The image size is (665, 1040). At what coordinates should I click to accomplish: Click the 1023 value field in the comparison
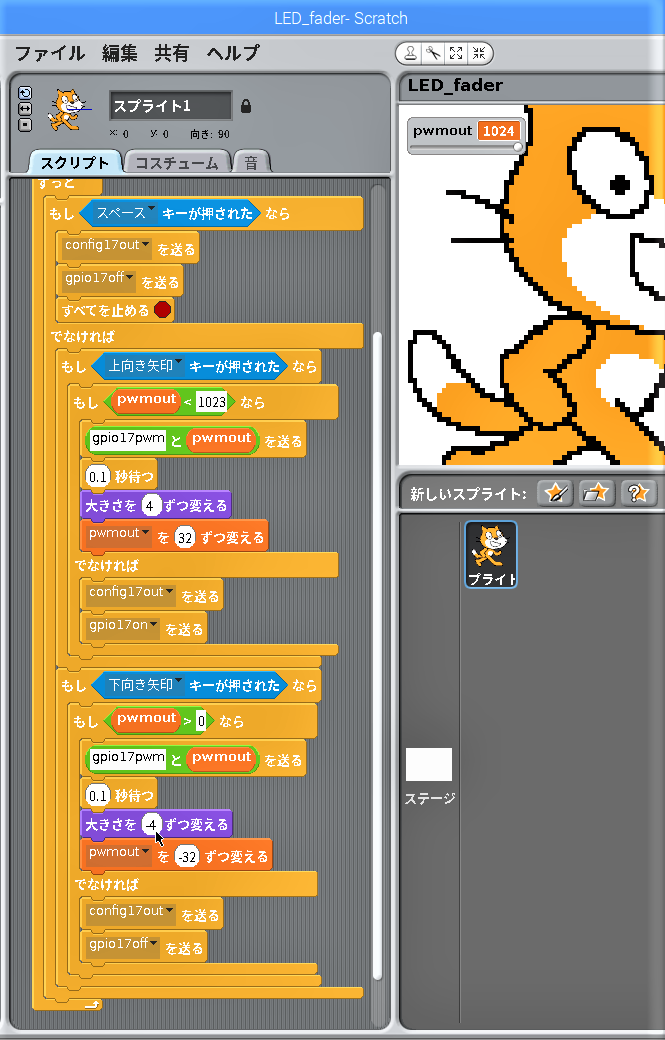pyautogui.click(x=212, y=402)
